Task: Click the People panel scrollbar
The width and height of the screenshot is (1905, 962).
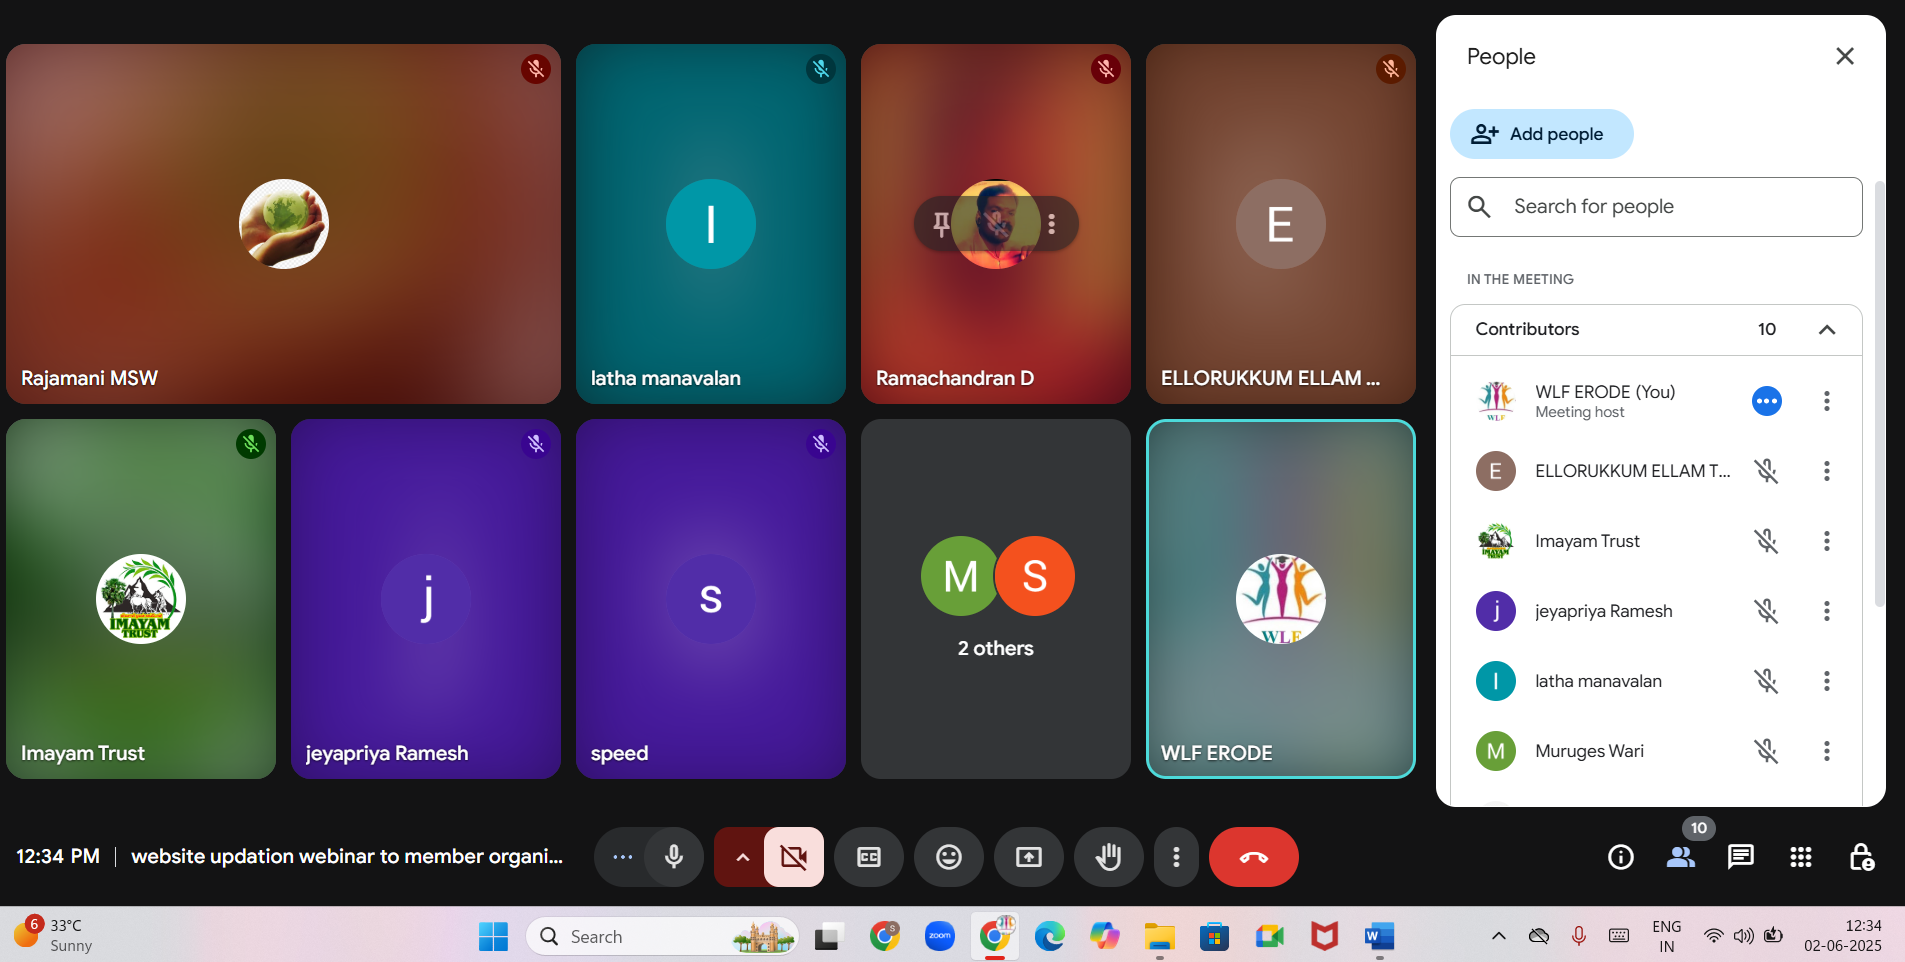Action: (x=1879, y=394)
